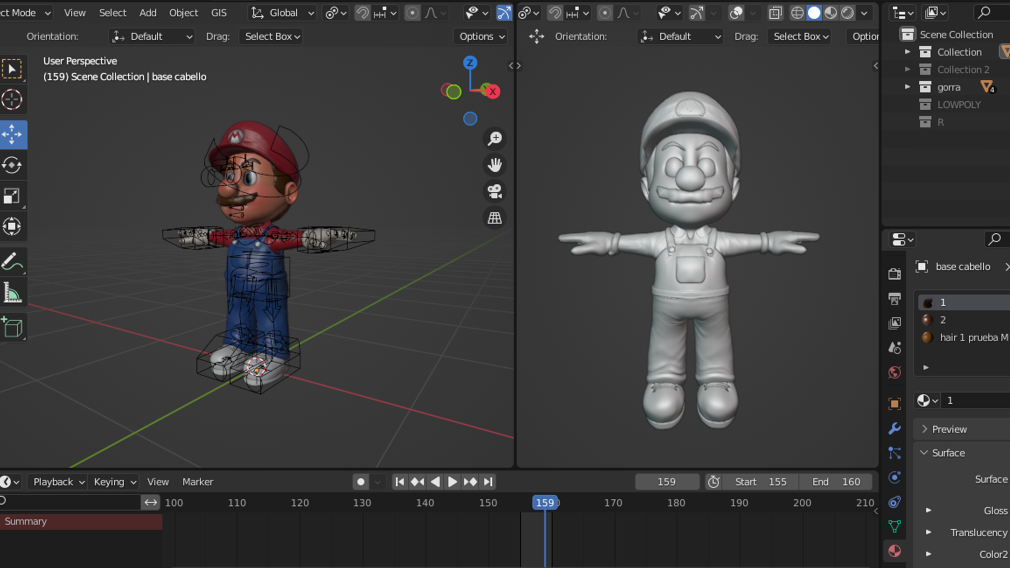Toggle the X-ray view button
This screenshot has width=1010, height=568.
tap(775, 13)
